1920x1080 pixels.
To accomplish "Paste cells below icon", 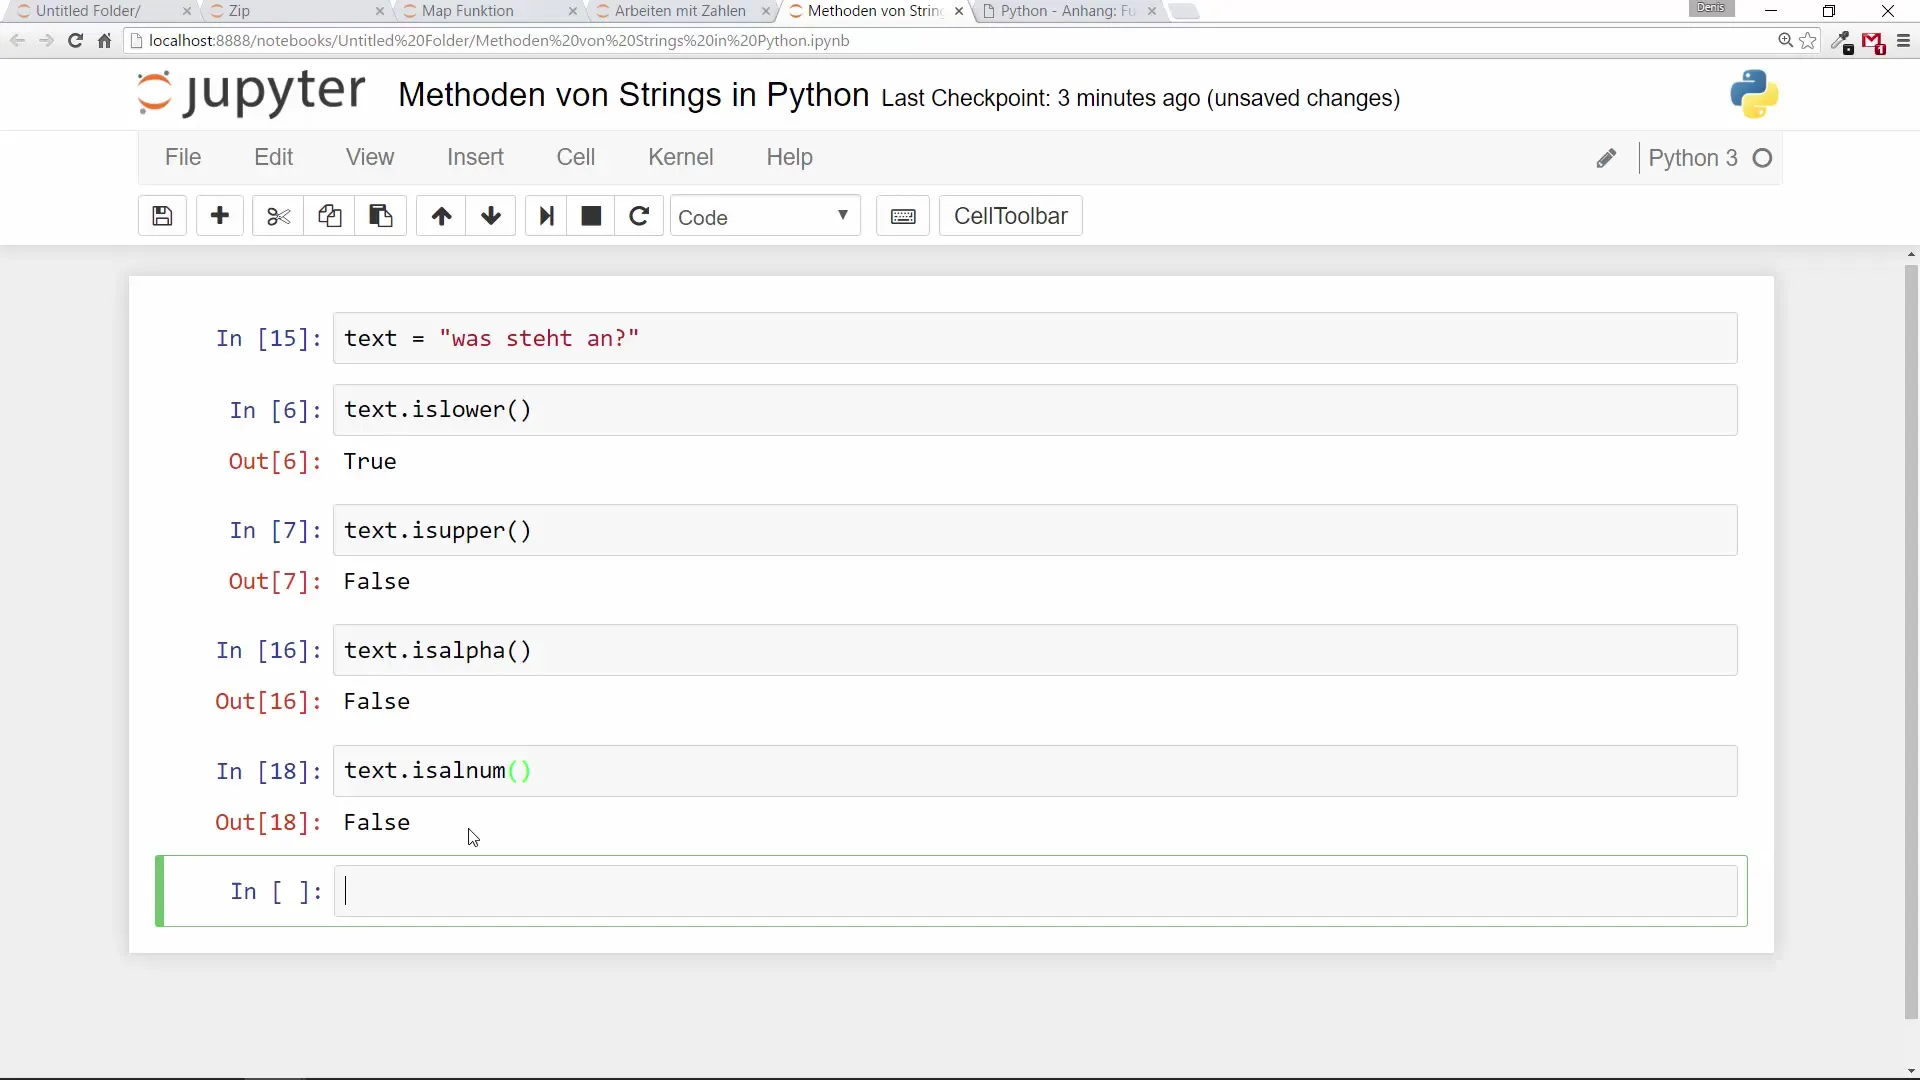I will pos(380,216).
